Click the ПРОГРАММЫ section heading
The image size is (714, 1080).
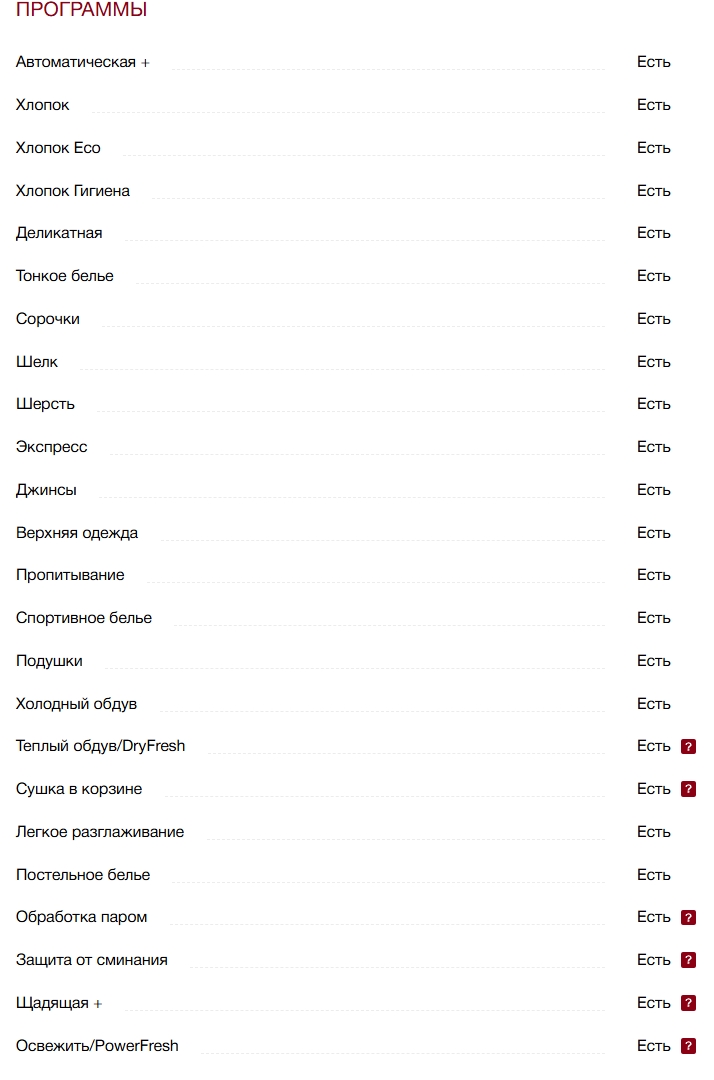tap(82, 11)
